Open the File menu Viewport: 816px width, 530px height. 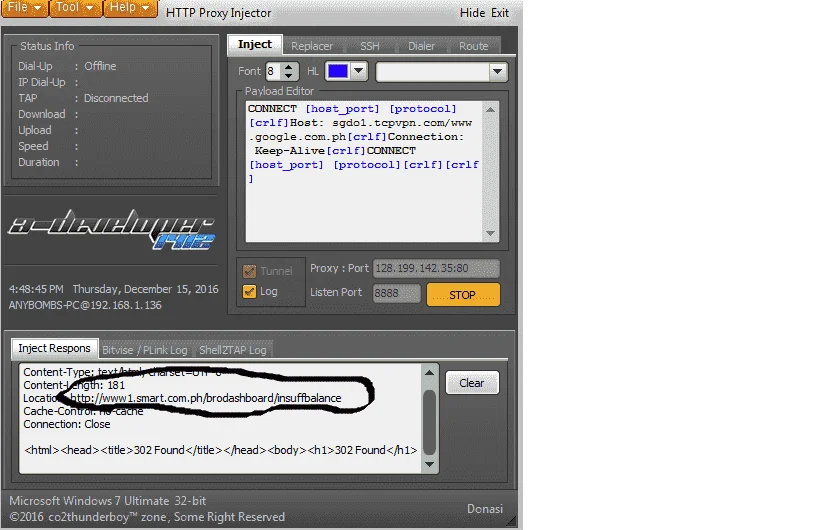click(24, 8)
